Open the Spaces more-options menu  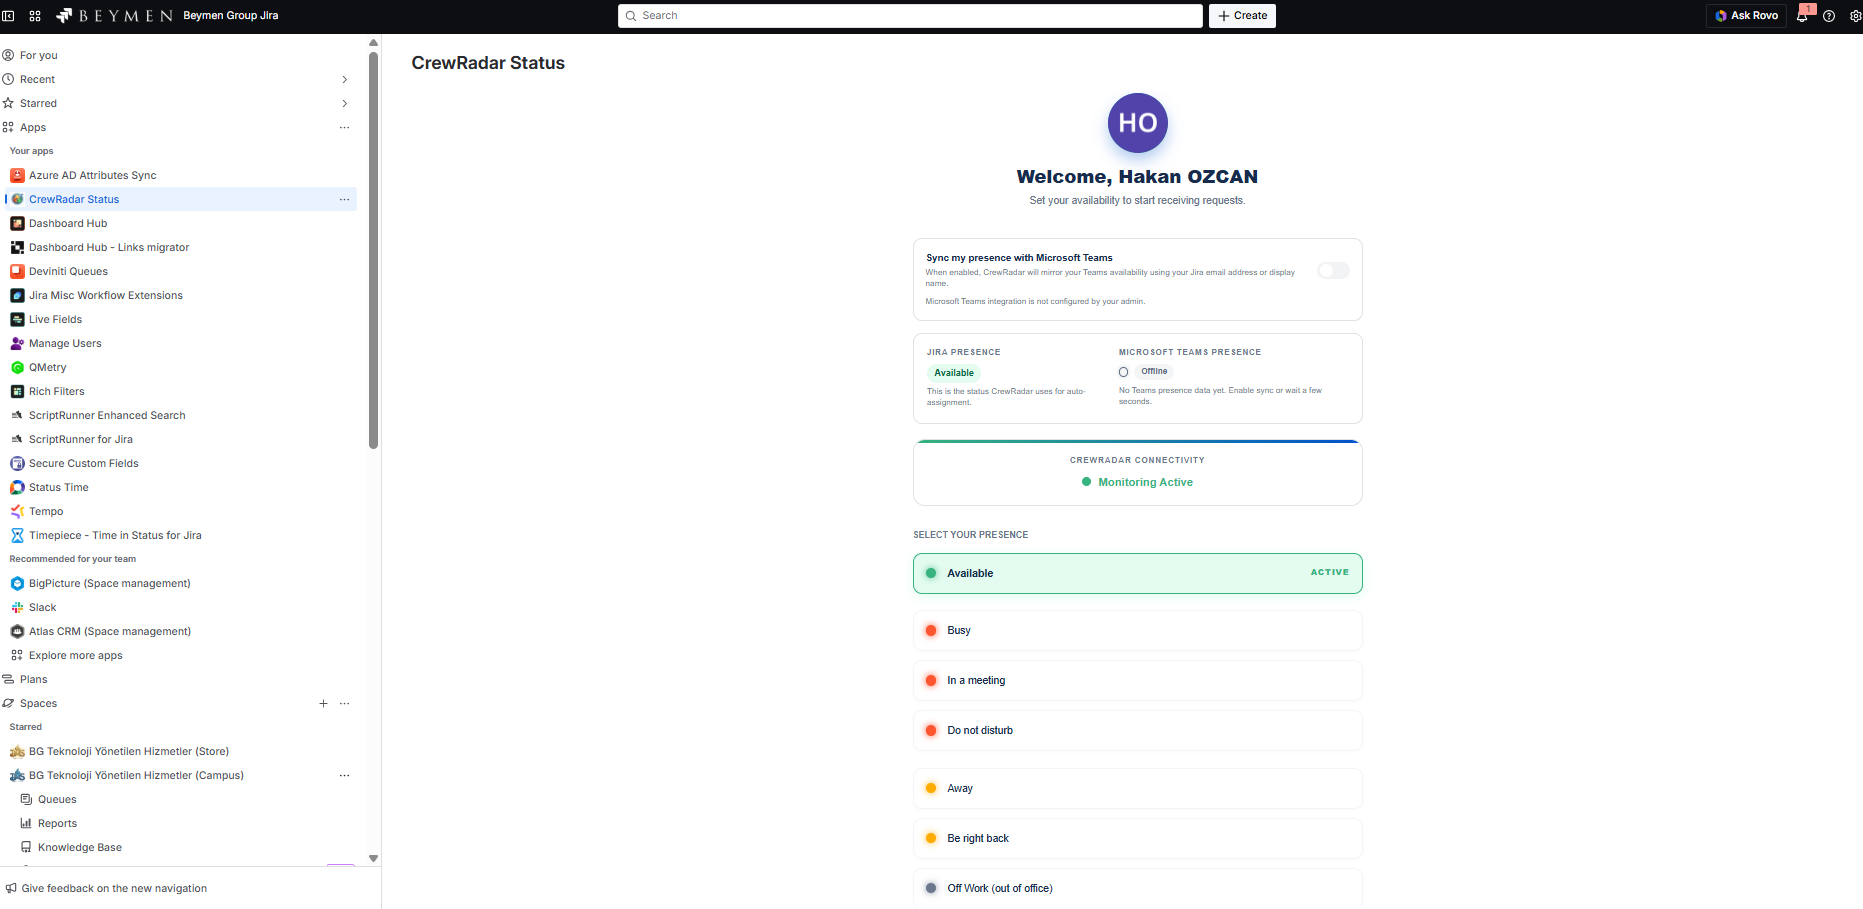pyautogui.click(x=344, y=703)
